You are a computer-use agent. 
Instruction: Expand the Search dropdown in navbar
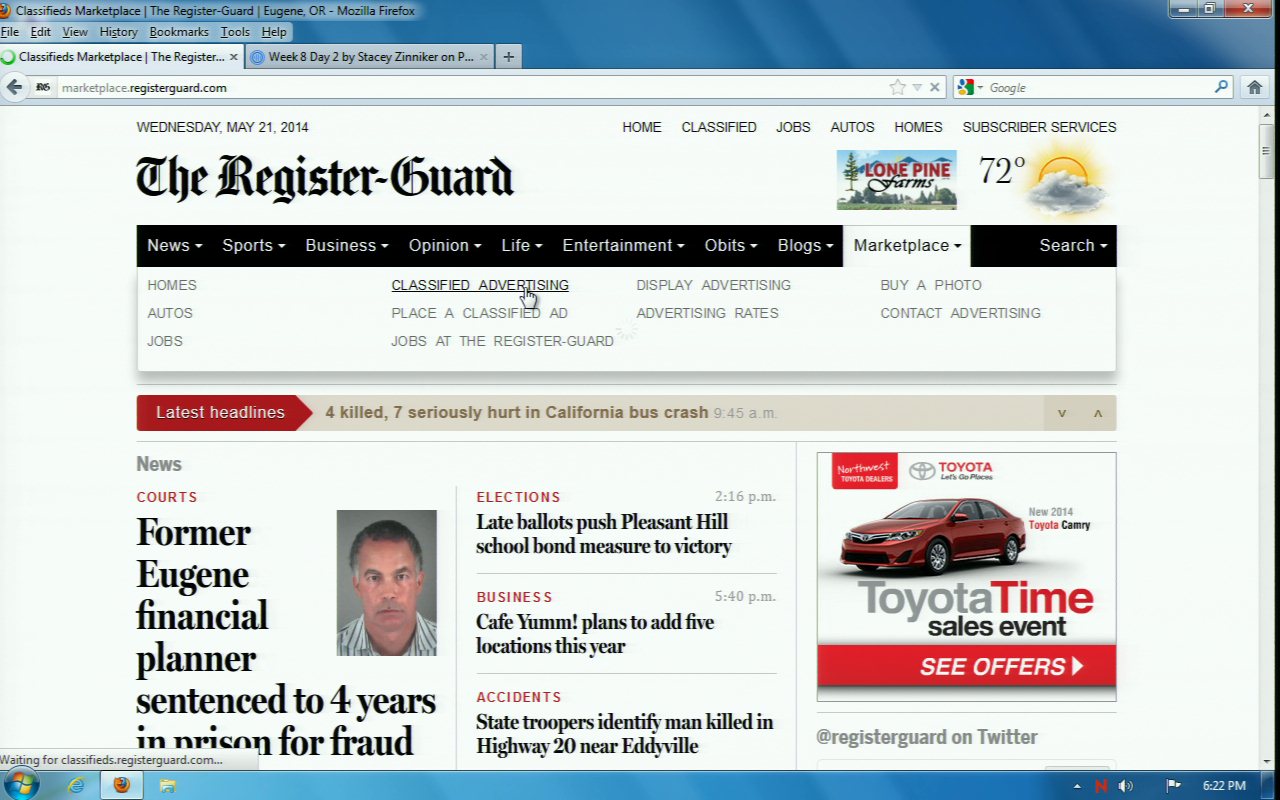tap(1072, 245)
